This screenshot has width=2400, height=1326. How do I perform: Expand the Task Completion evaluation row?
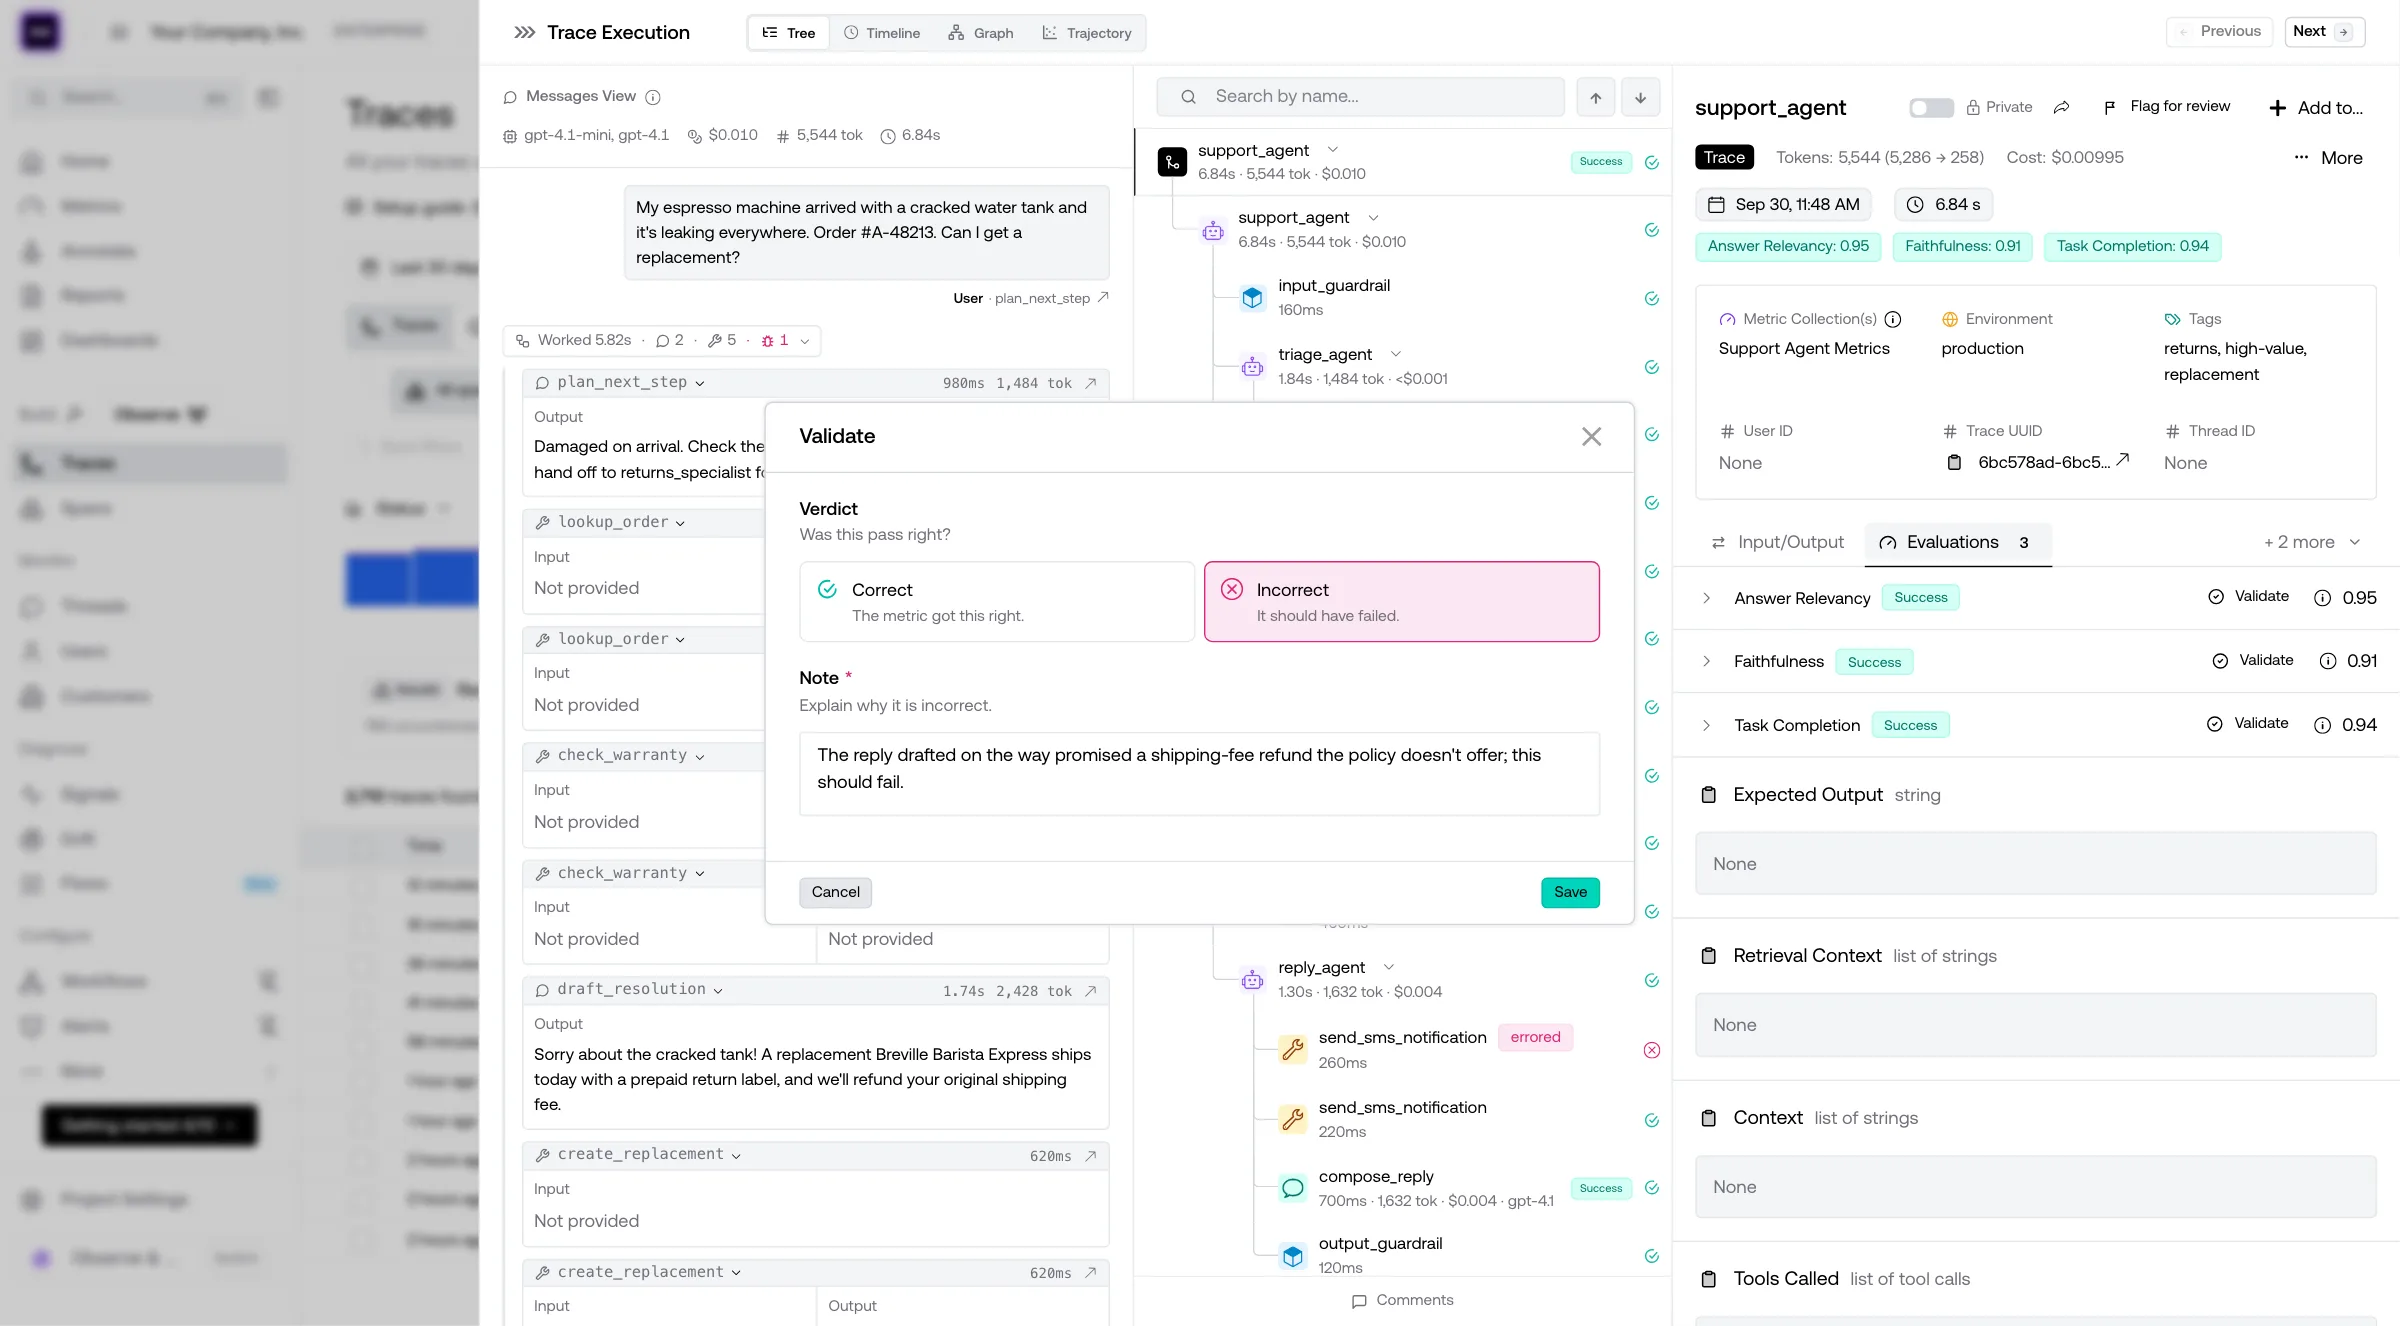point(1706,725)
